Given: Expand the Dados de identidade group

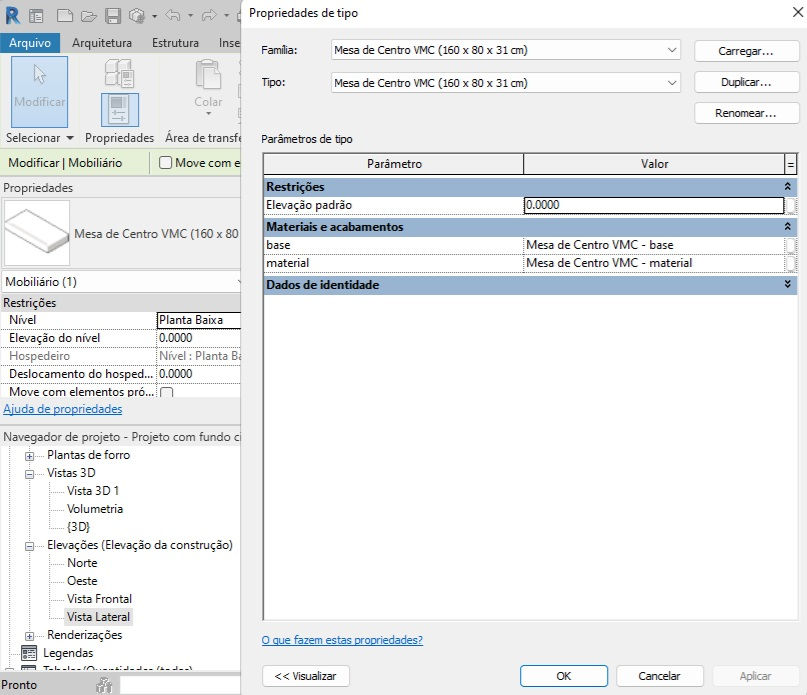Looking at the screenshot, I should (787, 284).
